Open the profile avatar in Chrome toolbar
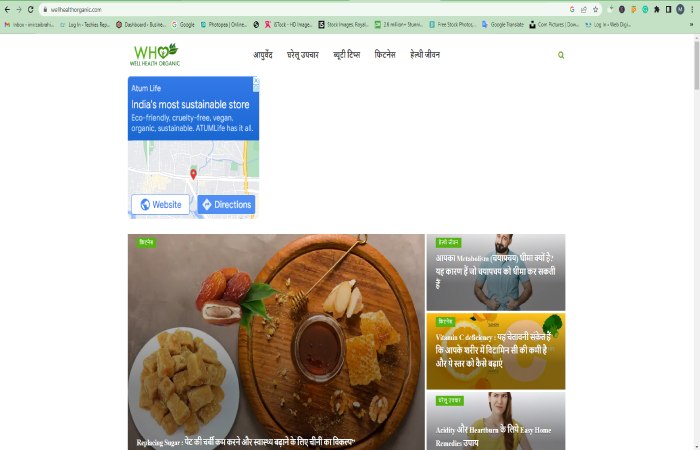The image size is (700, 450). tap(680, 9)
